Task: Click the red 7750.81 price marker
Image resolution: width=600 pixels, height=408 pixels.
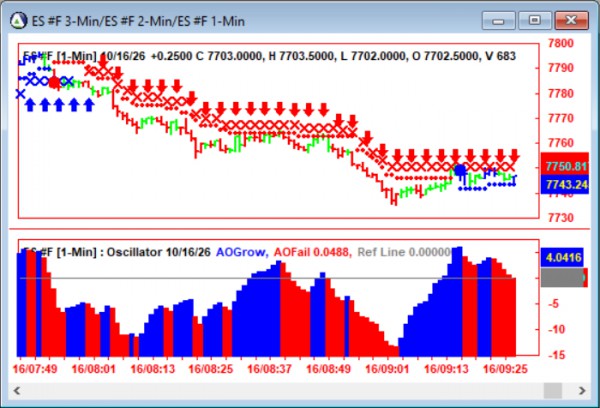Action: (565, 166)
